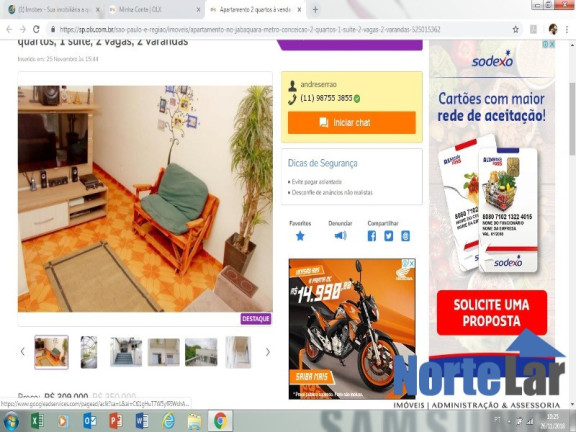
Task: Show next thumbnails with right arrow
Action: tap(267, 352)
